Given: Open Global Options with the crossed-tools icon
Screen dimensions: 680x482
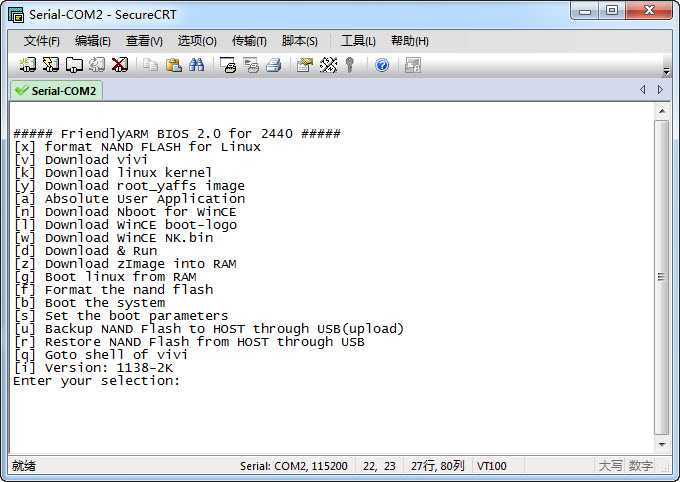Looking at the screenshot, I should pyautogui.click(x=328, y=65).
